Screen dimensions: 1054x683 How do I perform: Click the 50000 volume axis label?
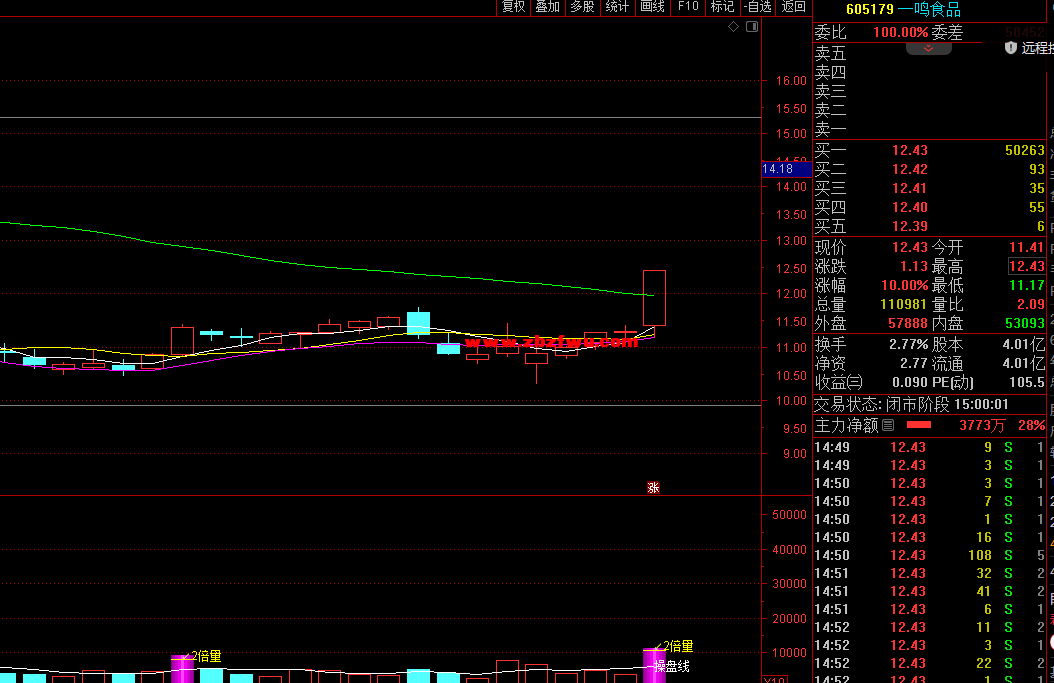point(789,515)
